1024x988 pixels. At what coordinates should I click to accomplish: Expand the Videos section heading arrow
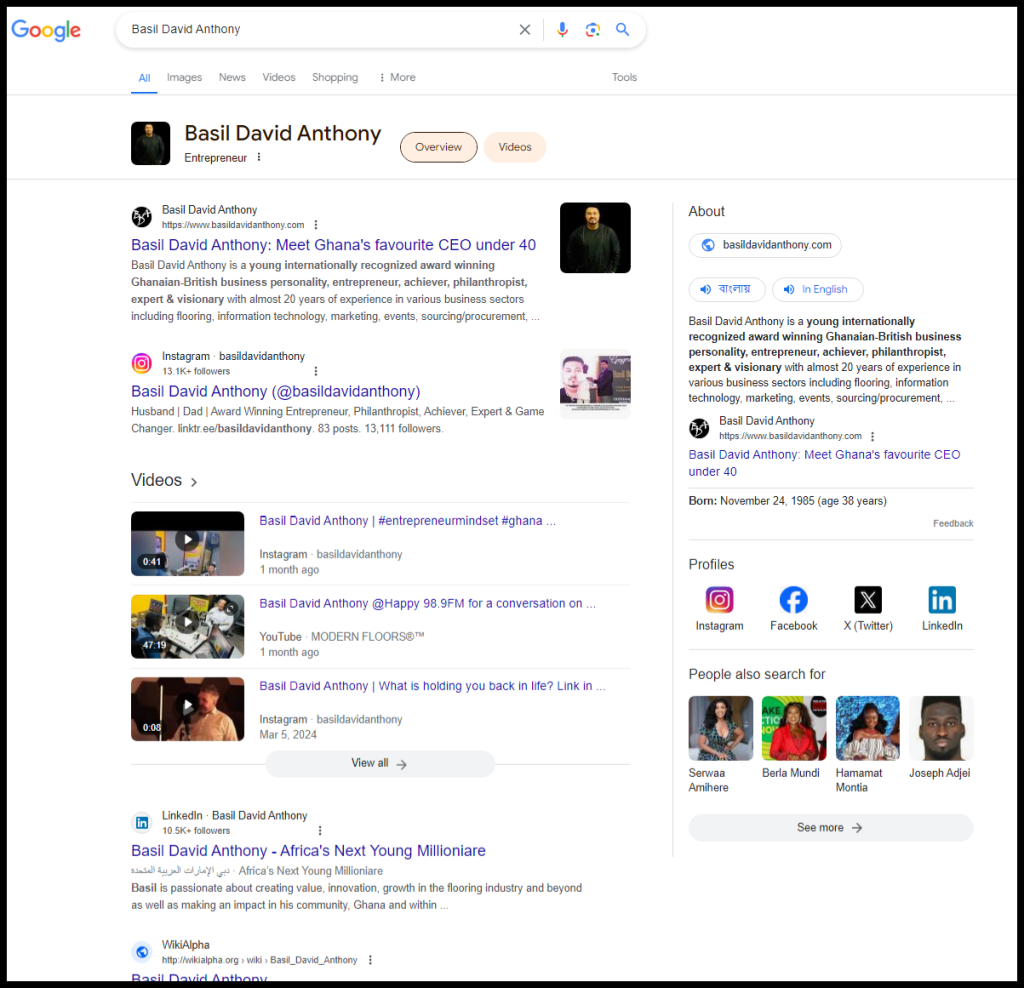point(194,482)
